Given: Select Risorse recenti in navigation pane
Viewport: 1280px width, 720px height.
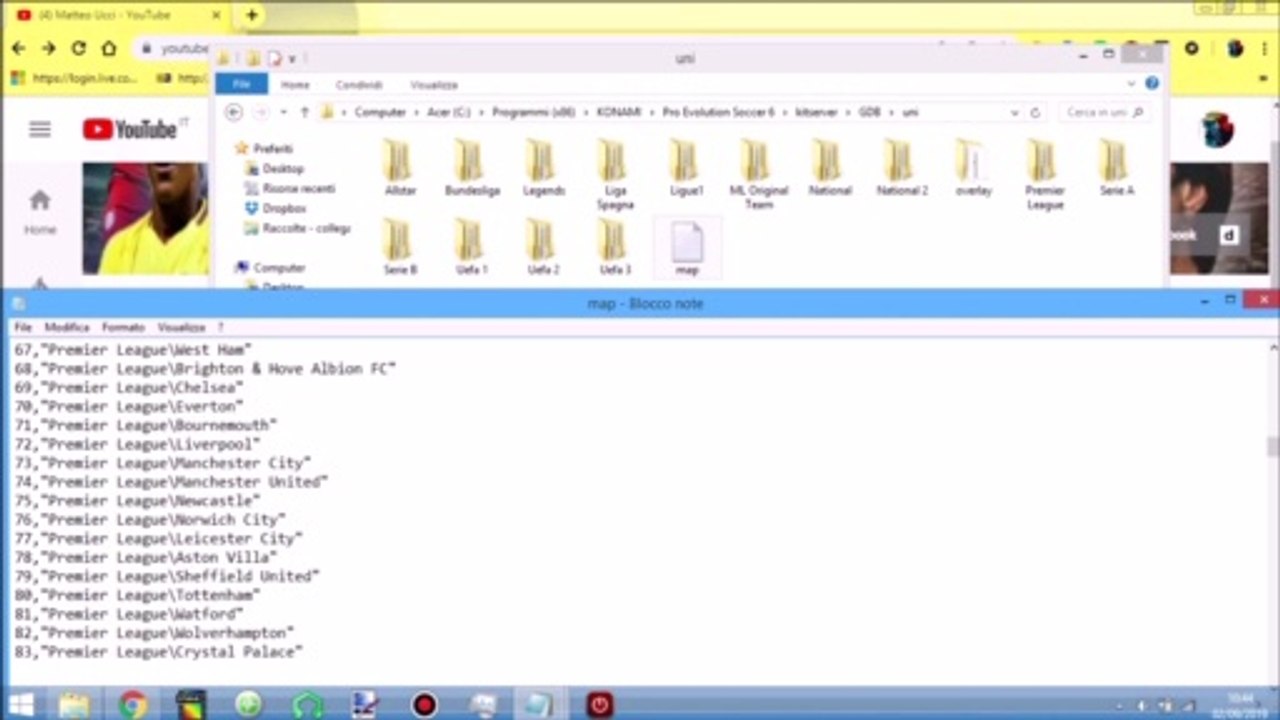Looking at the screenshot, I should 299,188.
